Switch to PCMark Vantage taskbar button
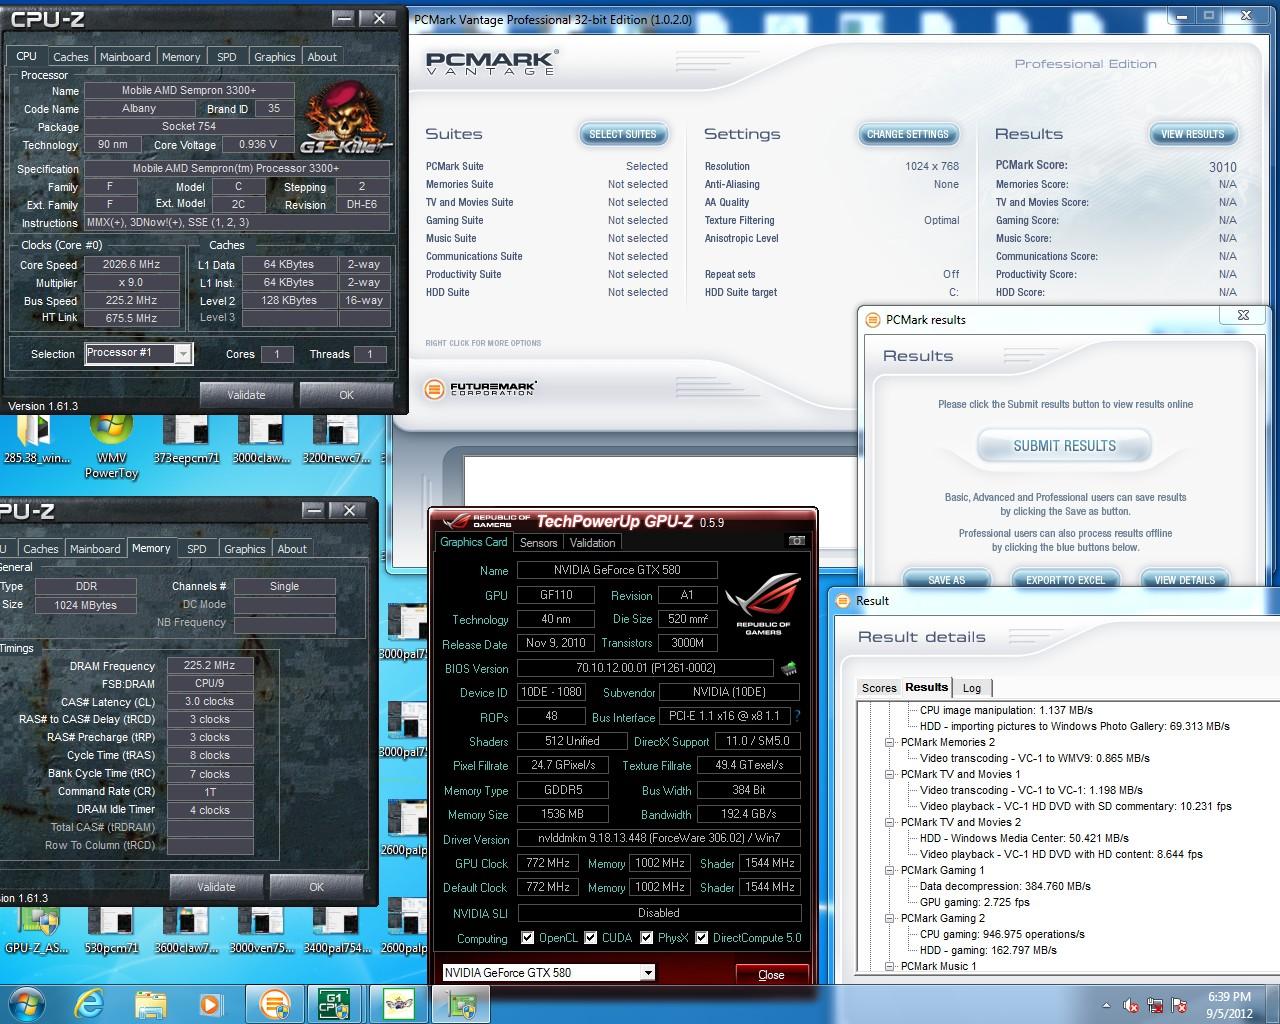The width and height of the screenshot is (1280, 1024). pyautogui.click(x=273, y=1003)
